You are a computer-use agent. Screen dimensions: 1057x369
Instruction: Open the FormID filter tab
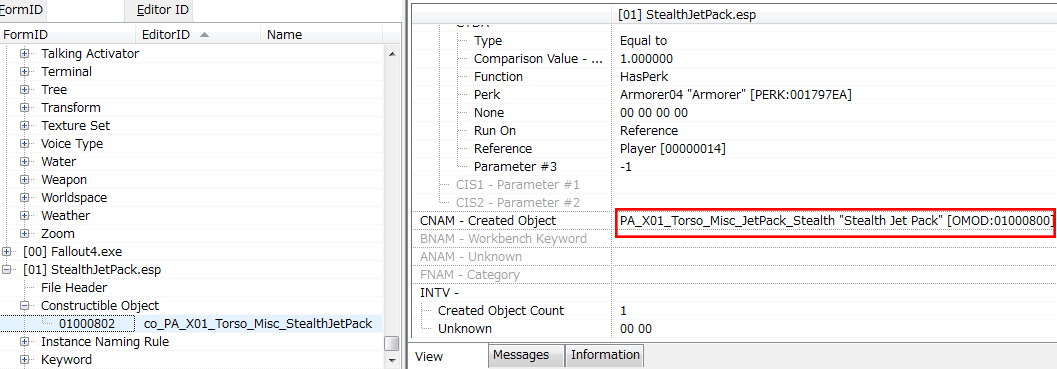pos(23,11)
